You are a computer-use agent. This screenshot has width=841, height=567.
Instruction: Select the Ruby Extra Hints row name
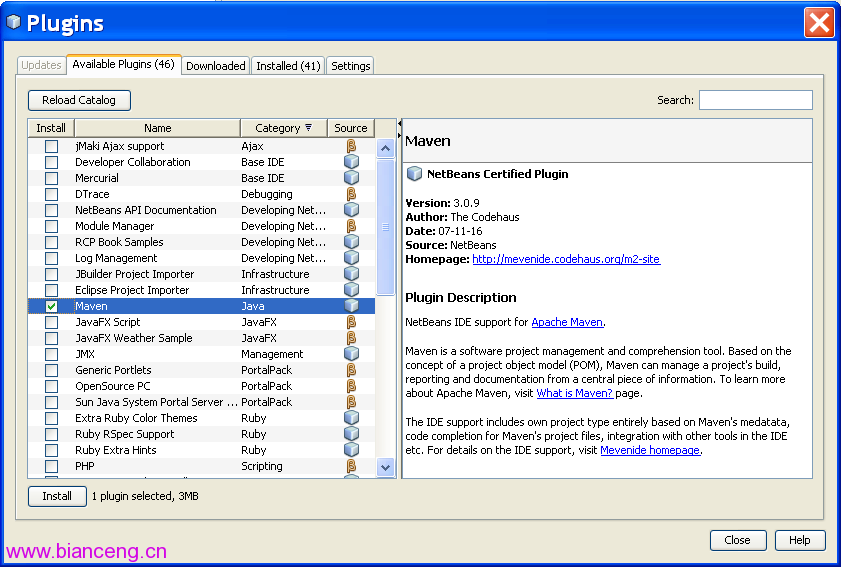coord(116,450)
